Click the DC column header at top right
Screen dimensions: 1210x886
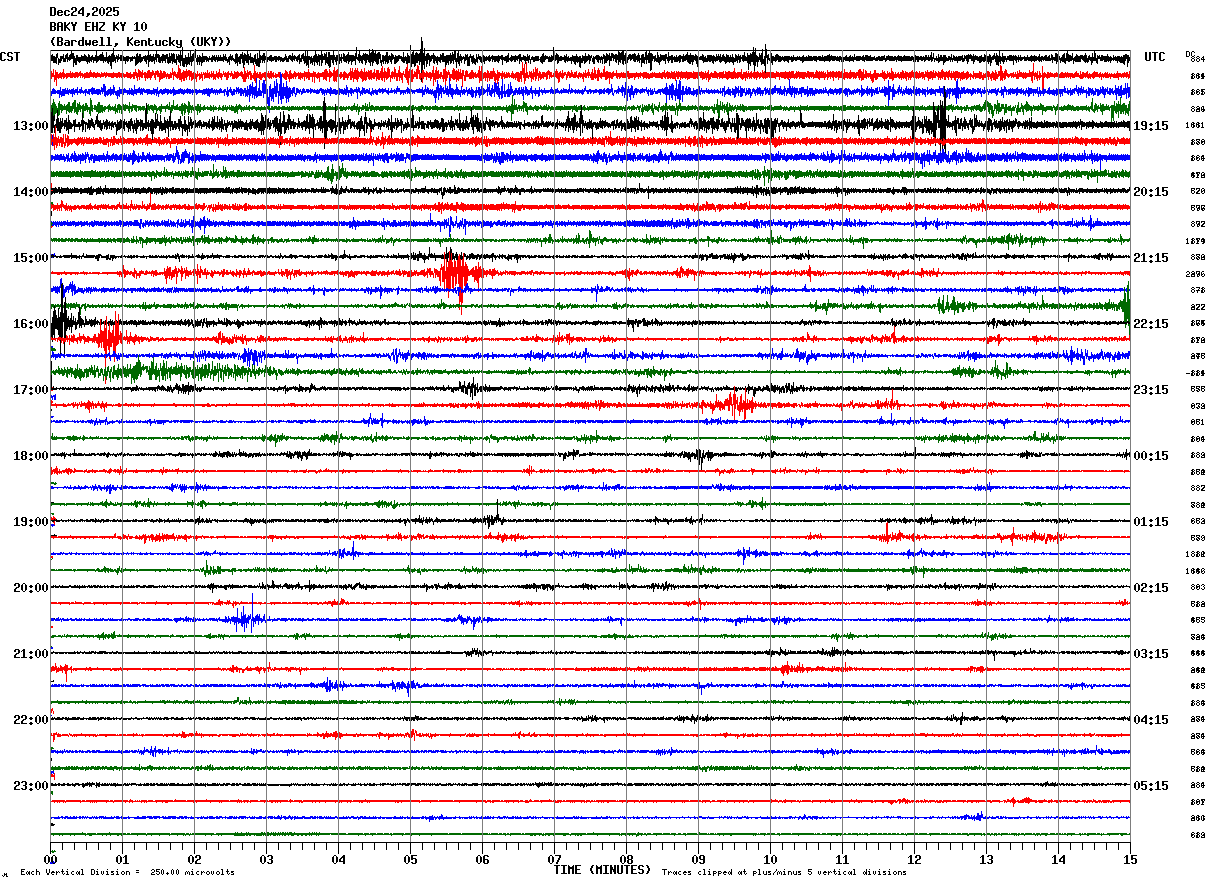pos(1190,54)
